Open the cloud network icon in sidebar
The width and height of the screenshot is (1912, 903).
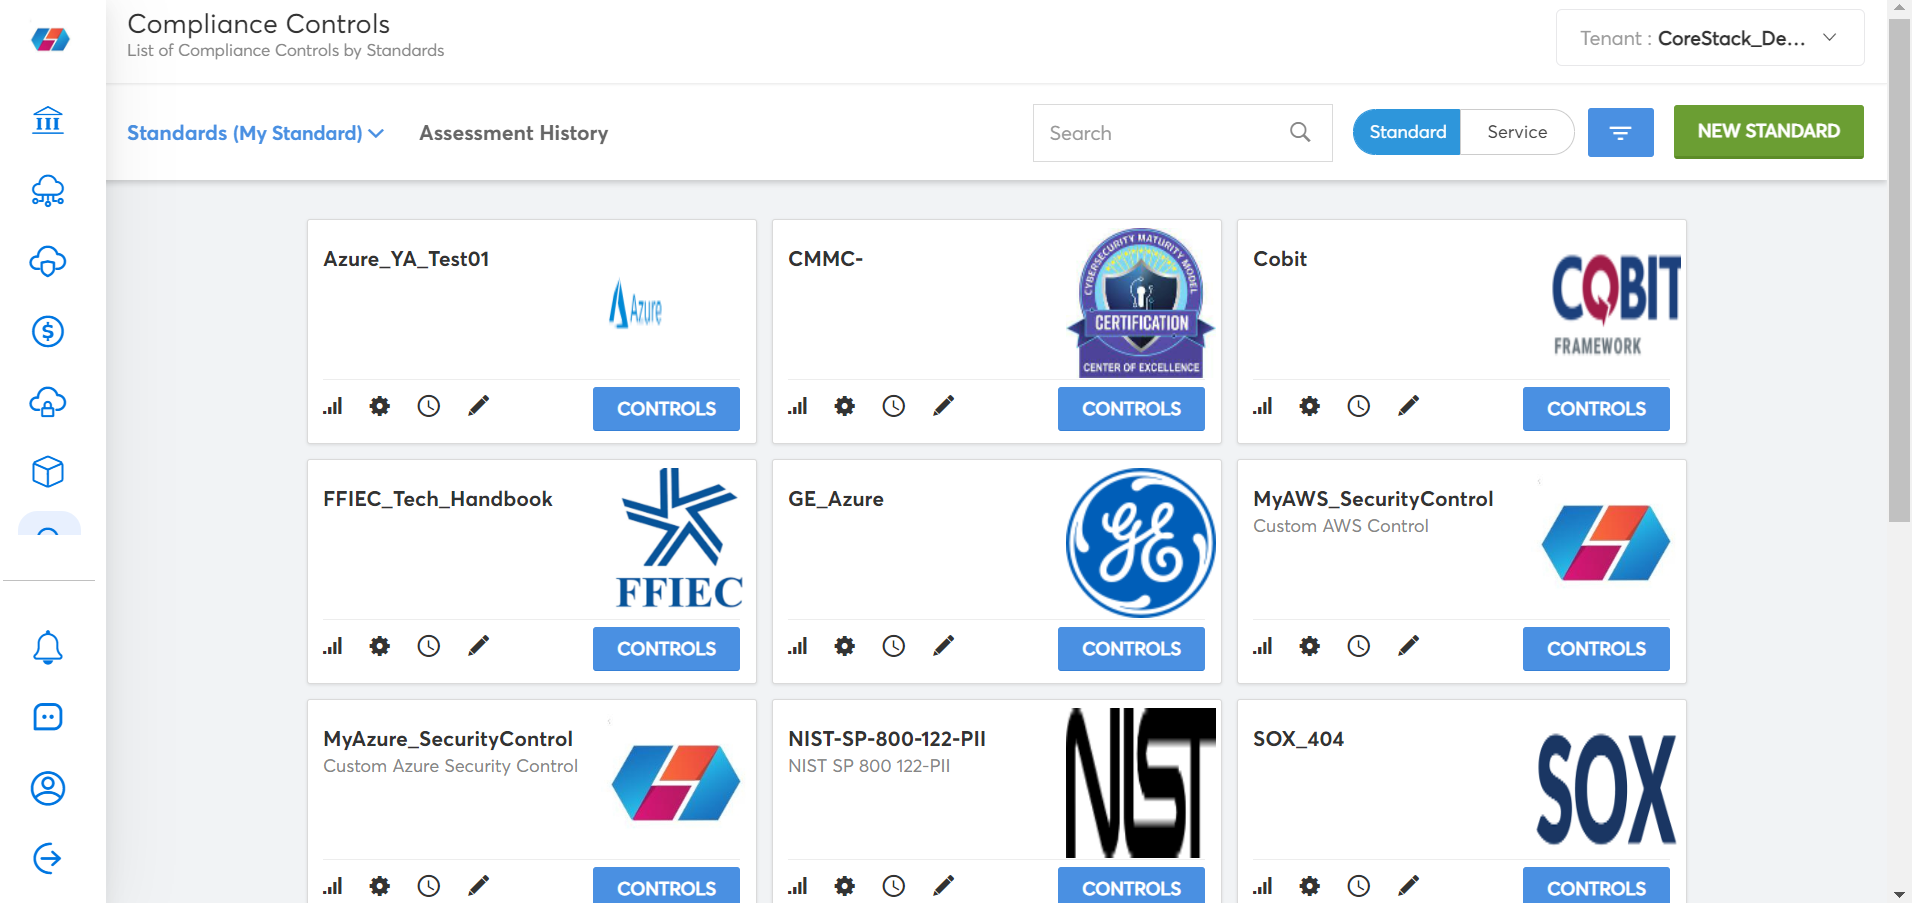click(48, 191)
